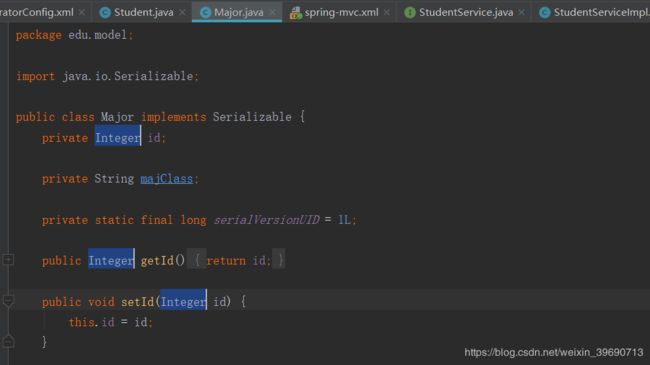
Task: Click the highlighted Integer in the id field
Action: pos(118,138)
